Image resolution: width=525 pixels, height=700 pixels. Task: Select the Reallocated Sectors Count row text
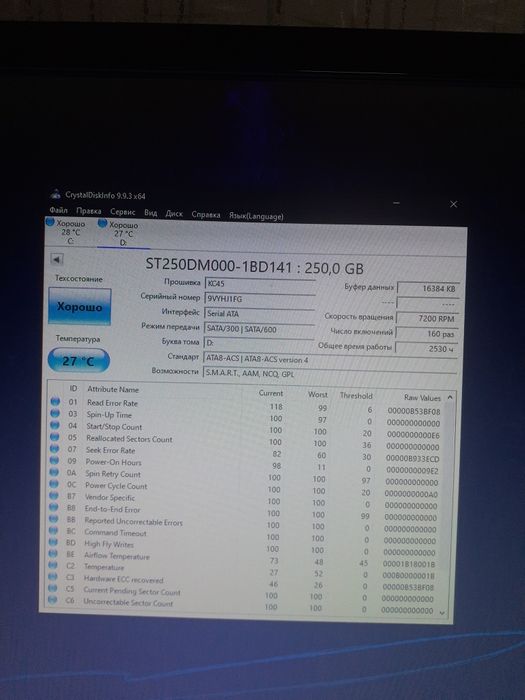tap(129, 439)
